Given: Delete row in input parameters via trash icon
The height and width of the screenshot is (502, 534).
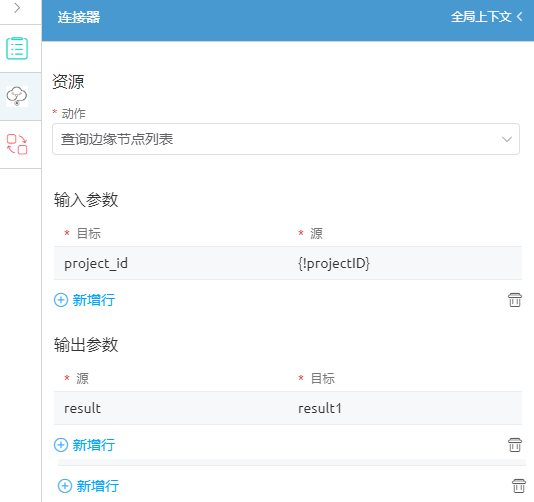Looking at the screenshot, I should tap(515, 300).
